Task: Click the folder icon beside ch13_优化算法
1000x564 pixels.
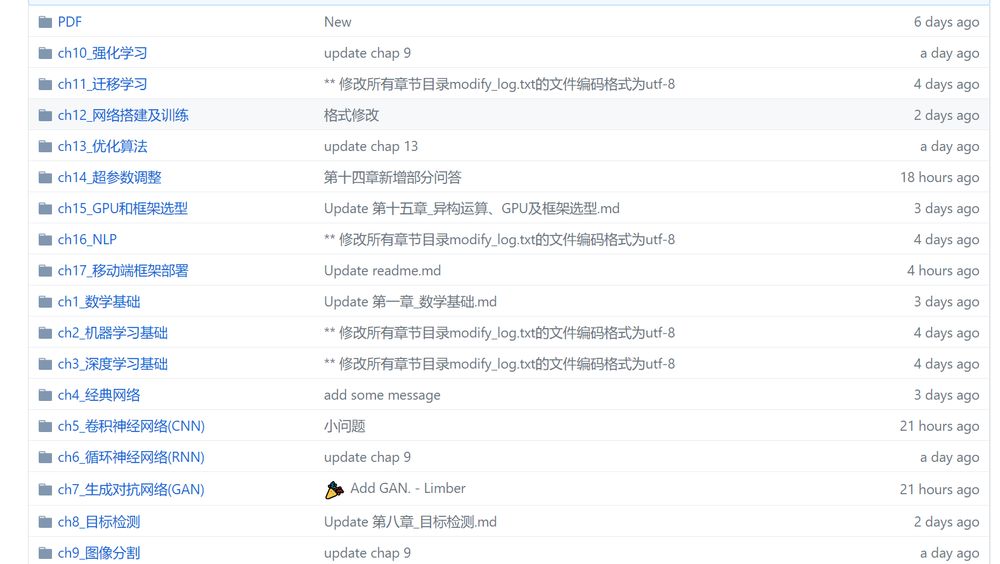Action: coord(45,147)
